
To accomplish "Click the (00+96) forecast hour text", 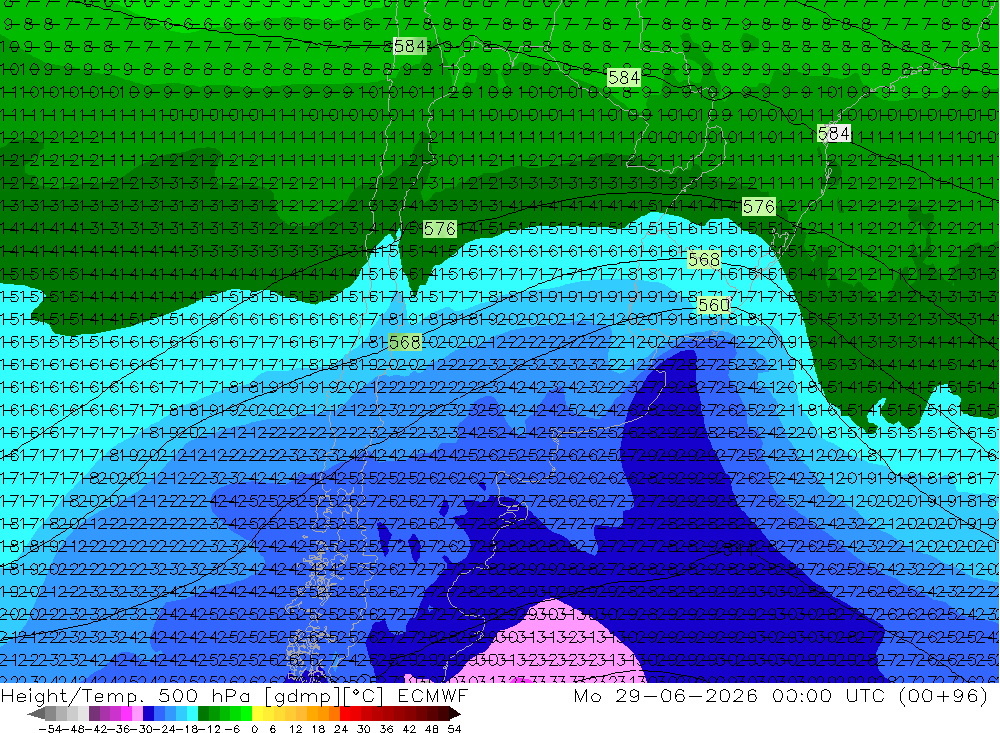I will click(944, 696).
